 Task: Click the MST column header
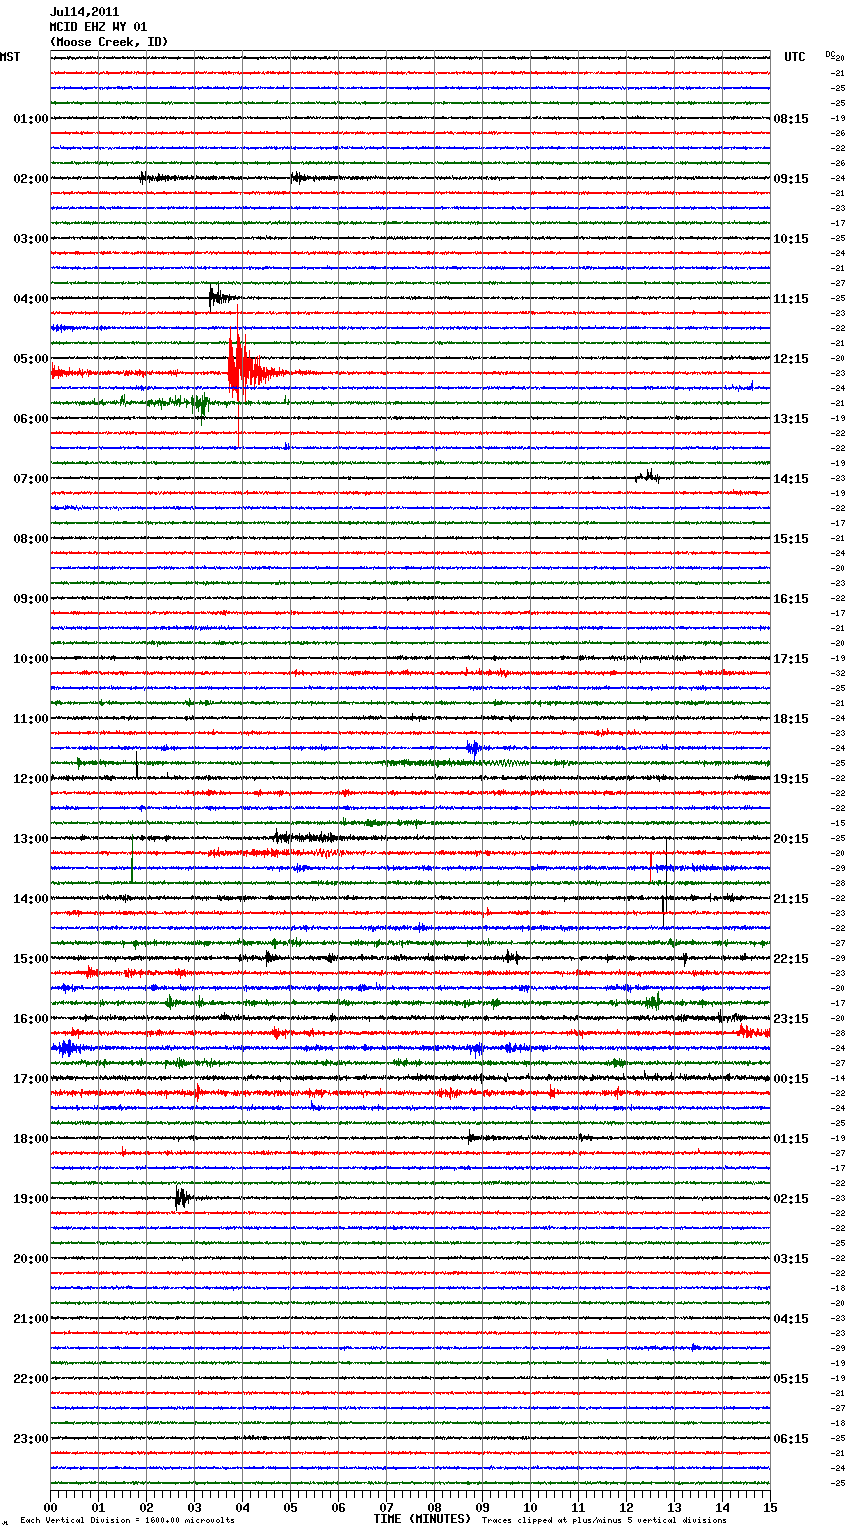pos(10,57)
